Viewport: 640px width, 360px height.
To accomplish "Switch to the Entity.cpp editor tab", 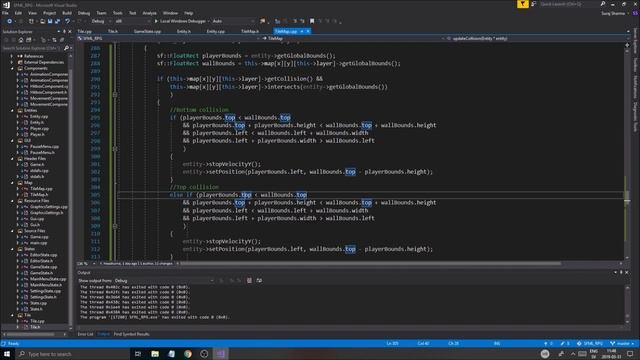I will point(216,31).
